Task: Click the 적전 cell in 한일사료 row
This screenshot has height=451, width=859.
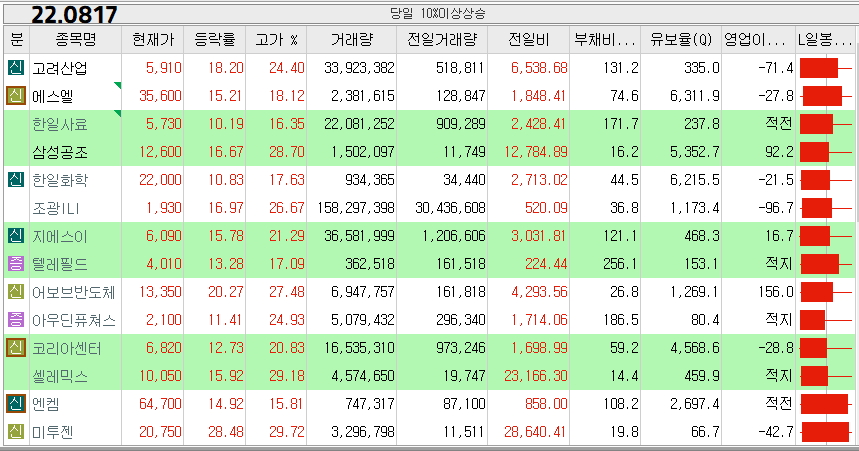Action: (x=779, y=124)
